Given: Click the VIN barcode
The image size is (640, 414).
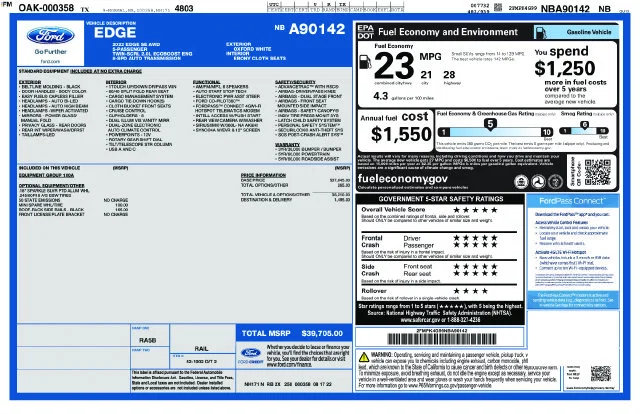Looking at the screenshot, I should (442, 339).
